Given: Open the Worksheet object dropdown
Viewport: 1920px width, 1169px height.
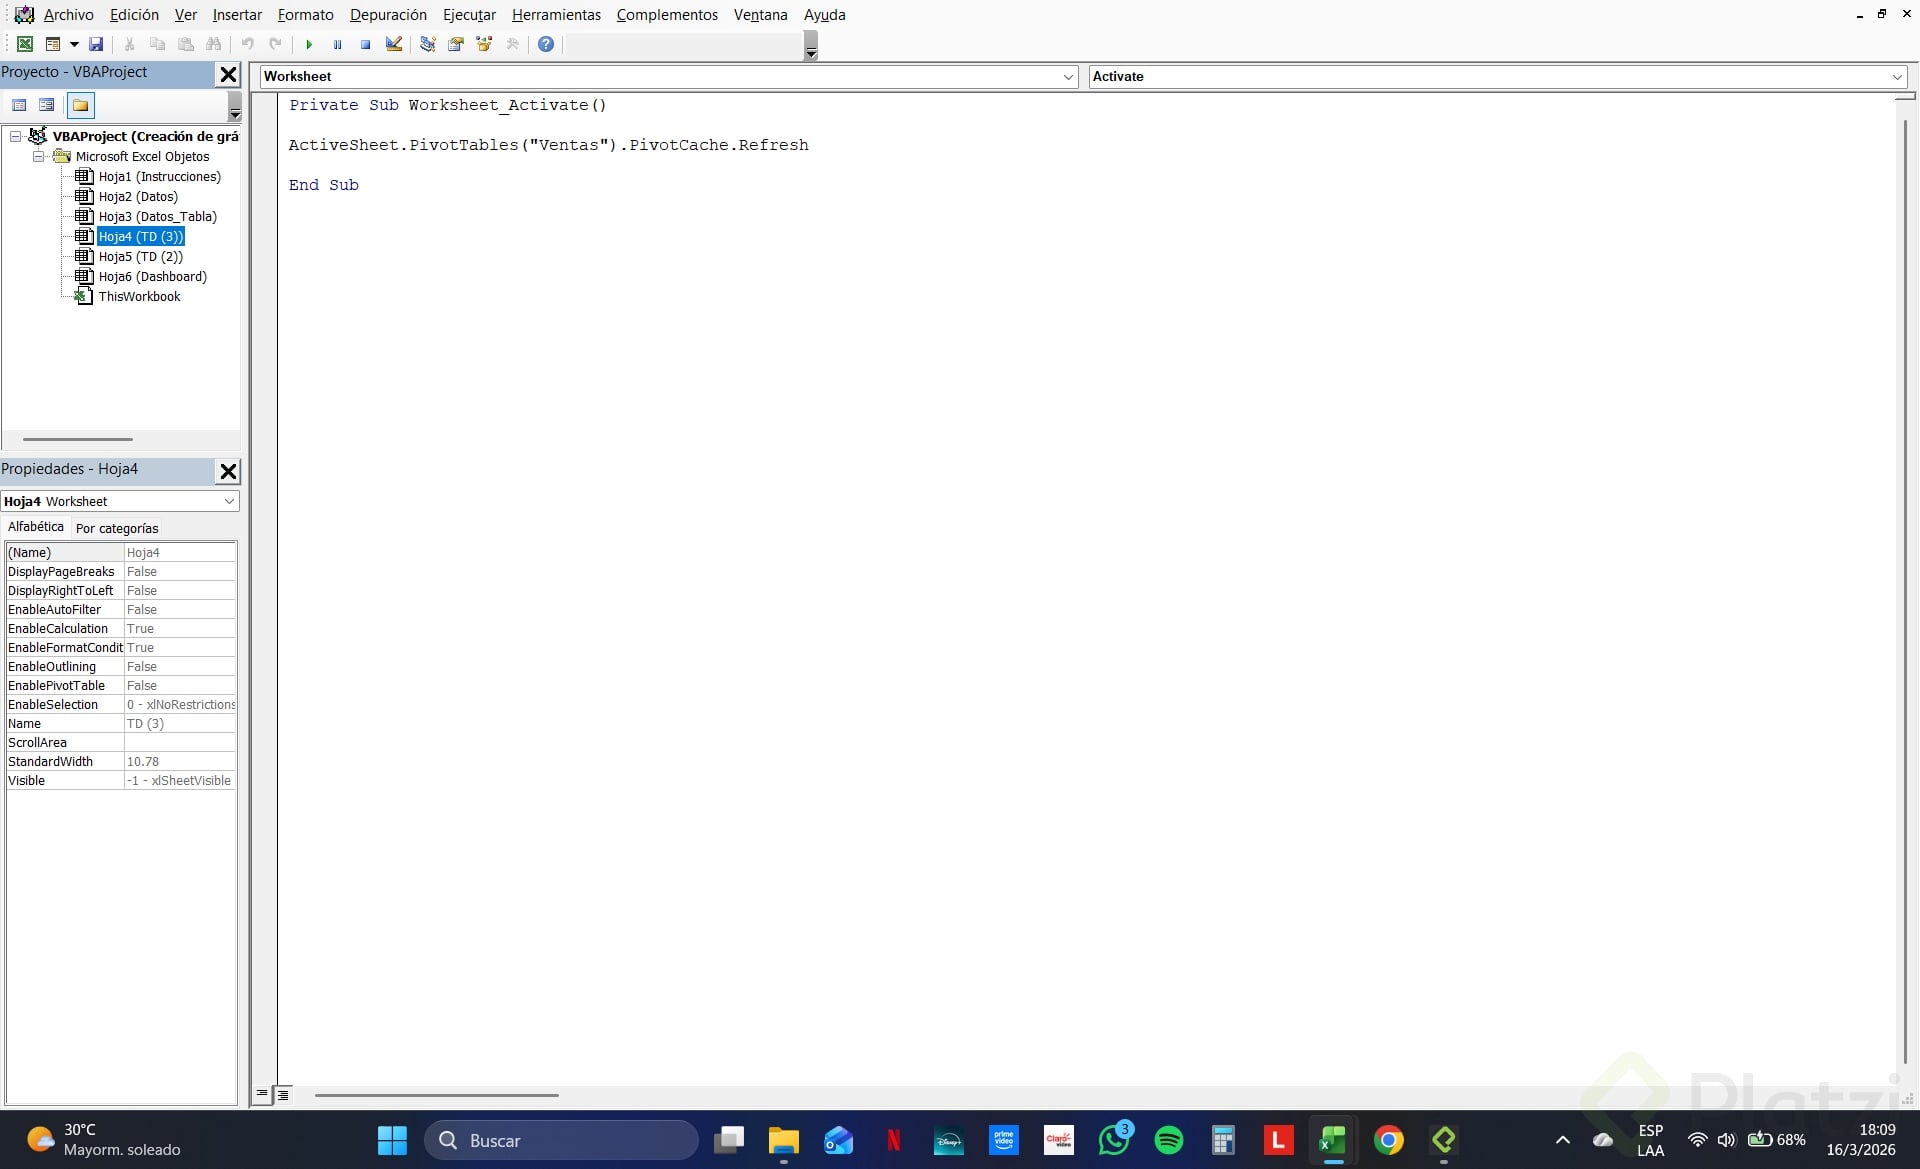Looking at the screenshot, I should tap(1068, 77).
